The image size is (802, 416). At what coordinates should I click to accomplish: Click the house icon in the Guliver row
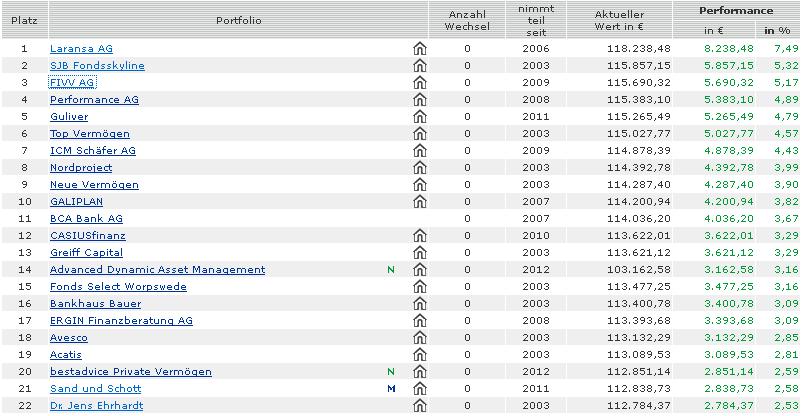[420, 116]
